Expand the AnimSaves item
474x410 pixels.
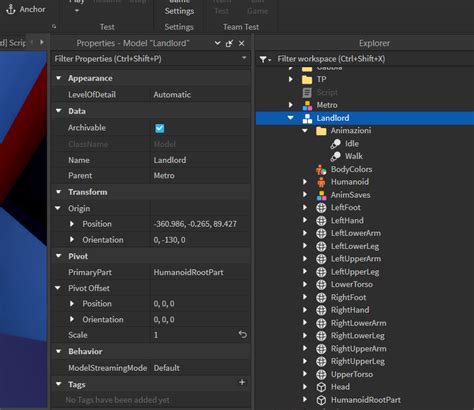coord(305,194)
